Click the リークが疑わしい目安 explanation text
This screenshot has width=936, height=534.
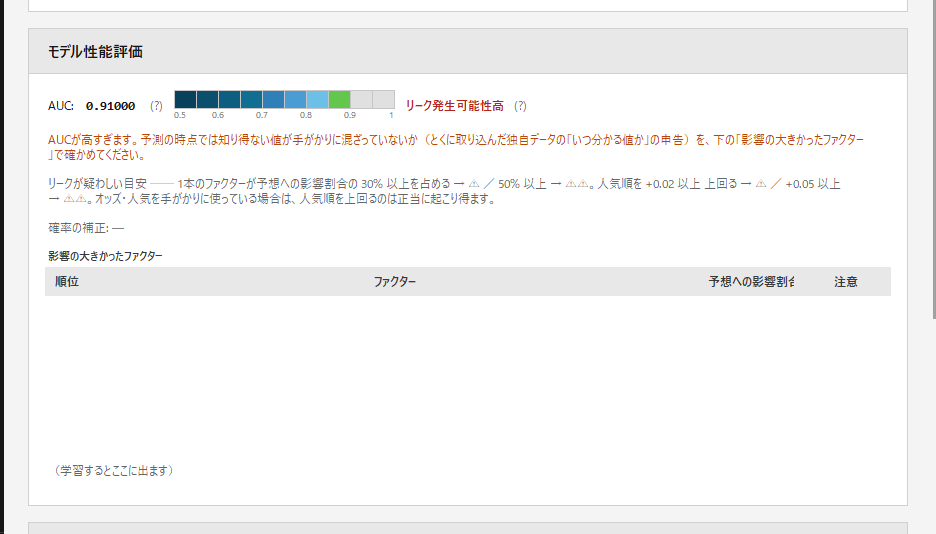[445, 191]
